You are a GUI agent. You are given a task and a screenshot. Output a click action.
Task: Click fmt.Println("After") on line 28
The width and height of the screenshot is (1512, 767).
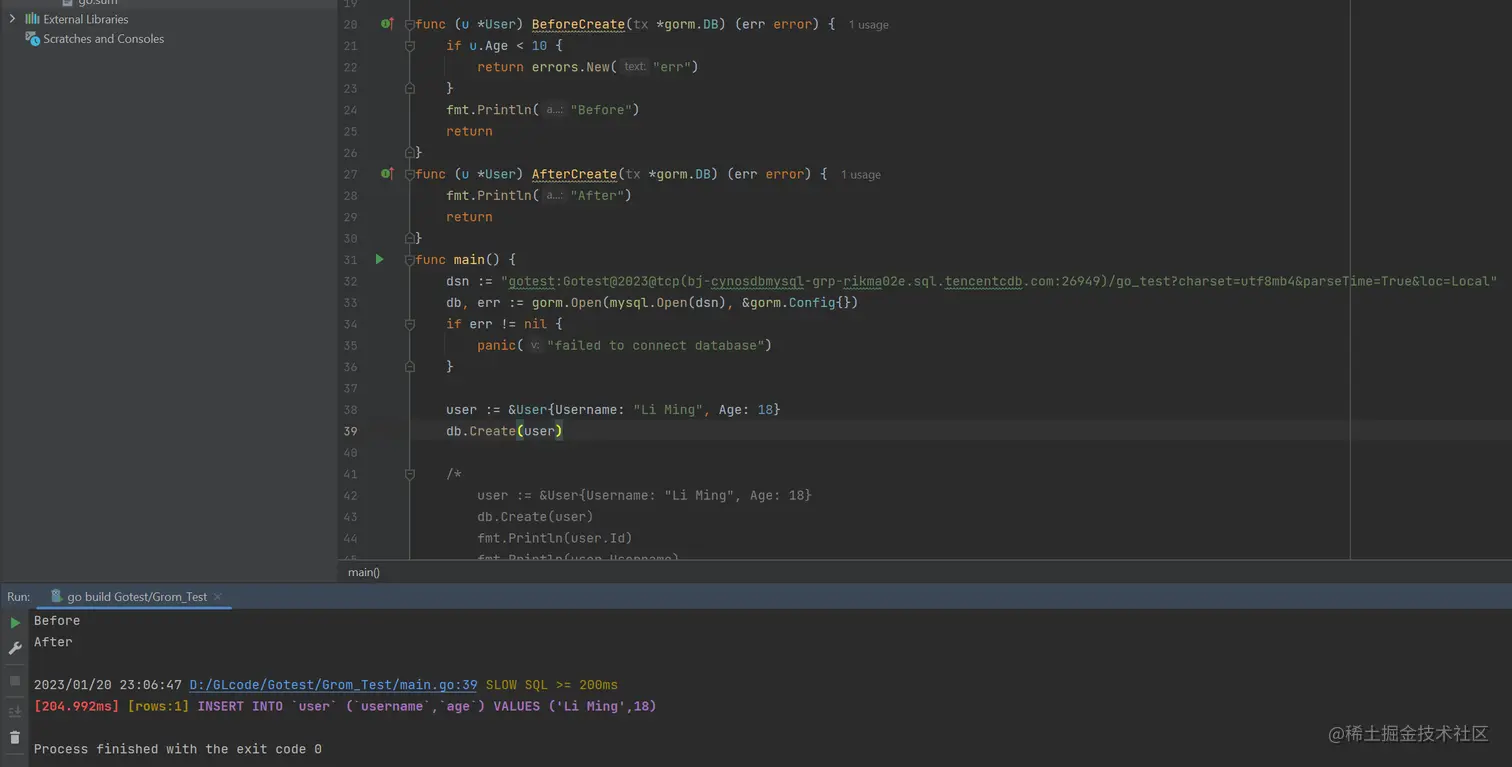pyautogui.click(x=539, y=196)
